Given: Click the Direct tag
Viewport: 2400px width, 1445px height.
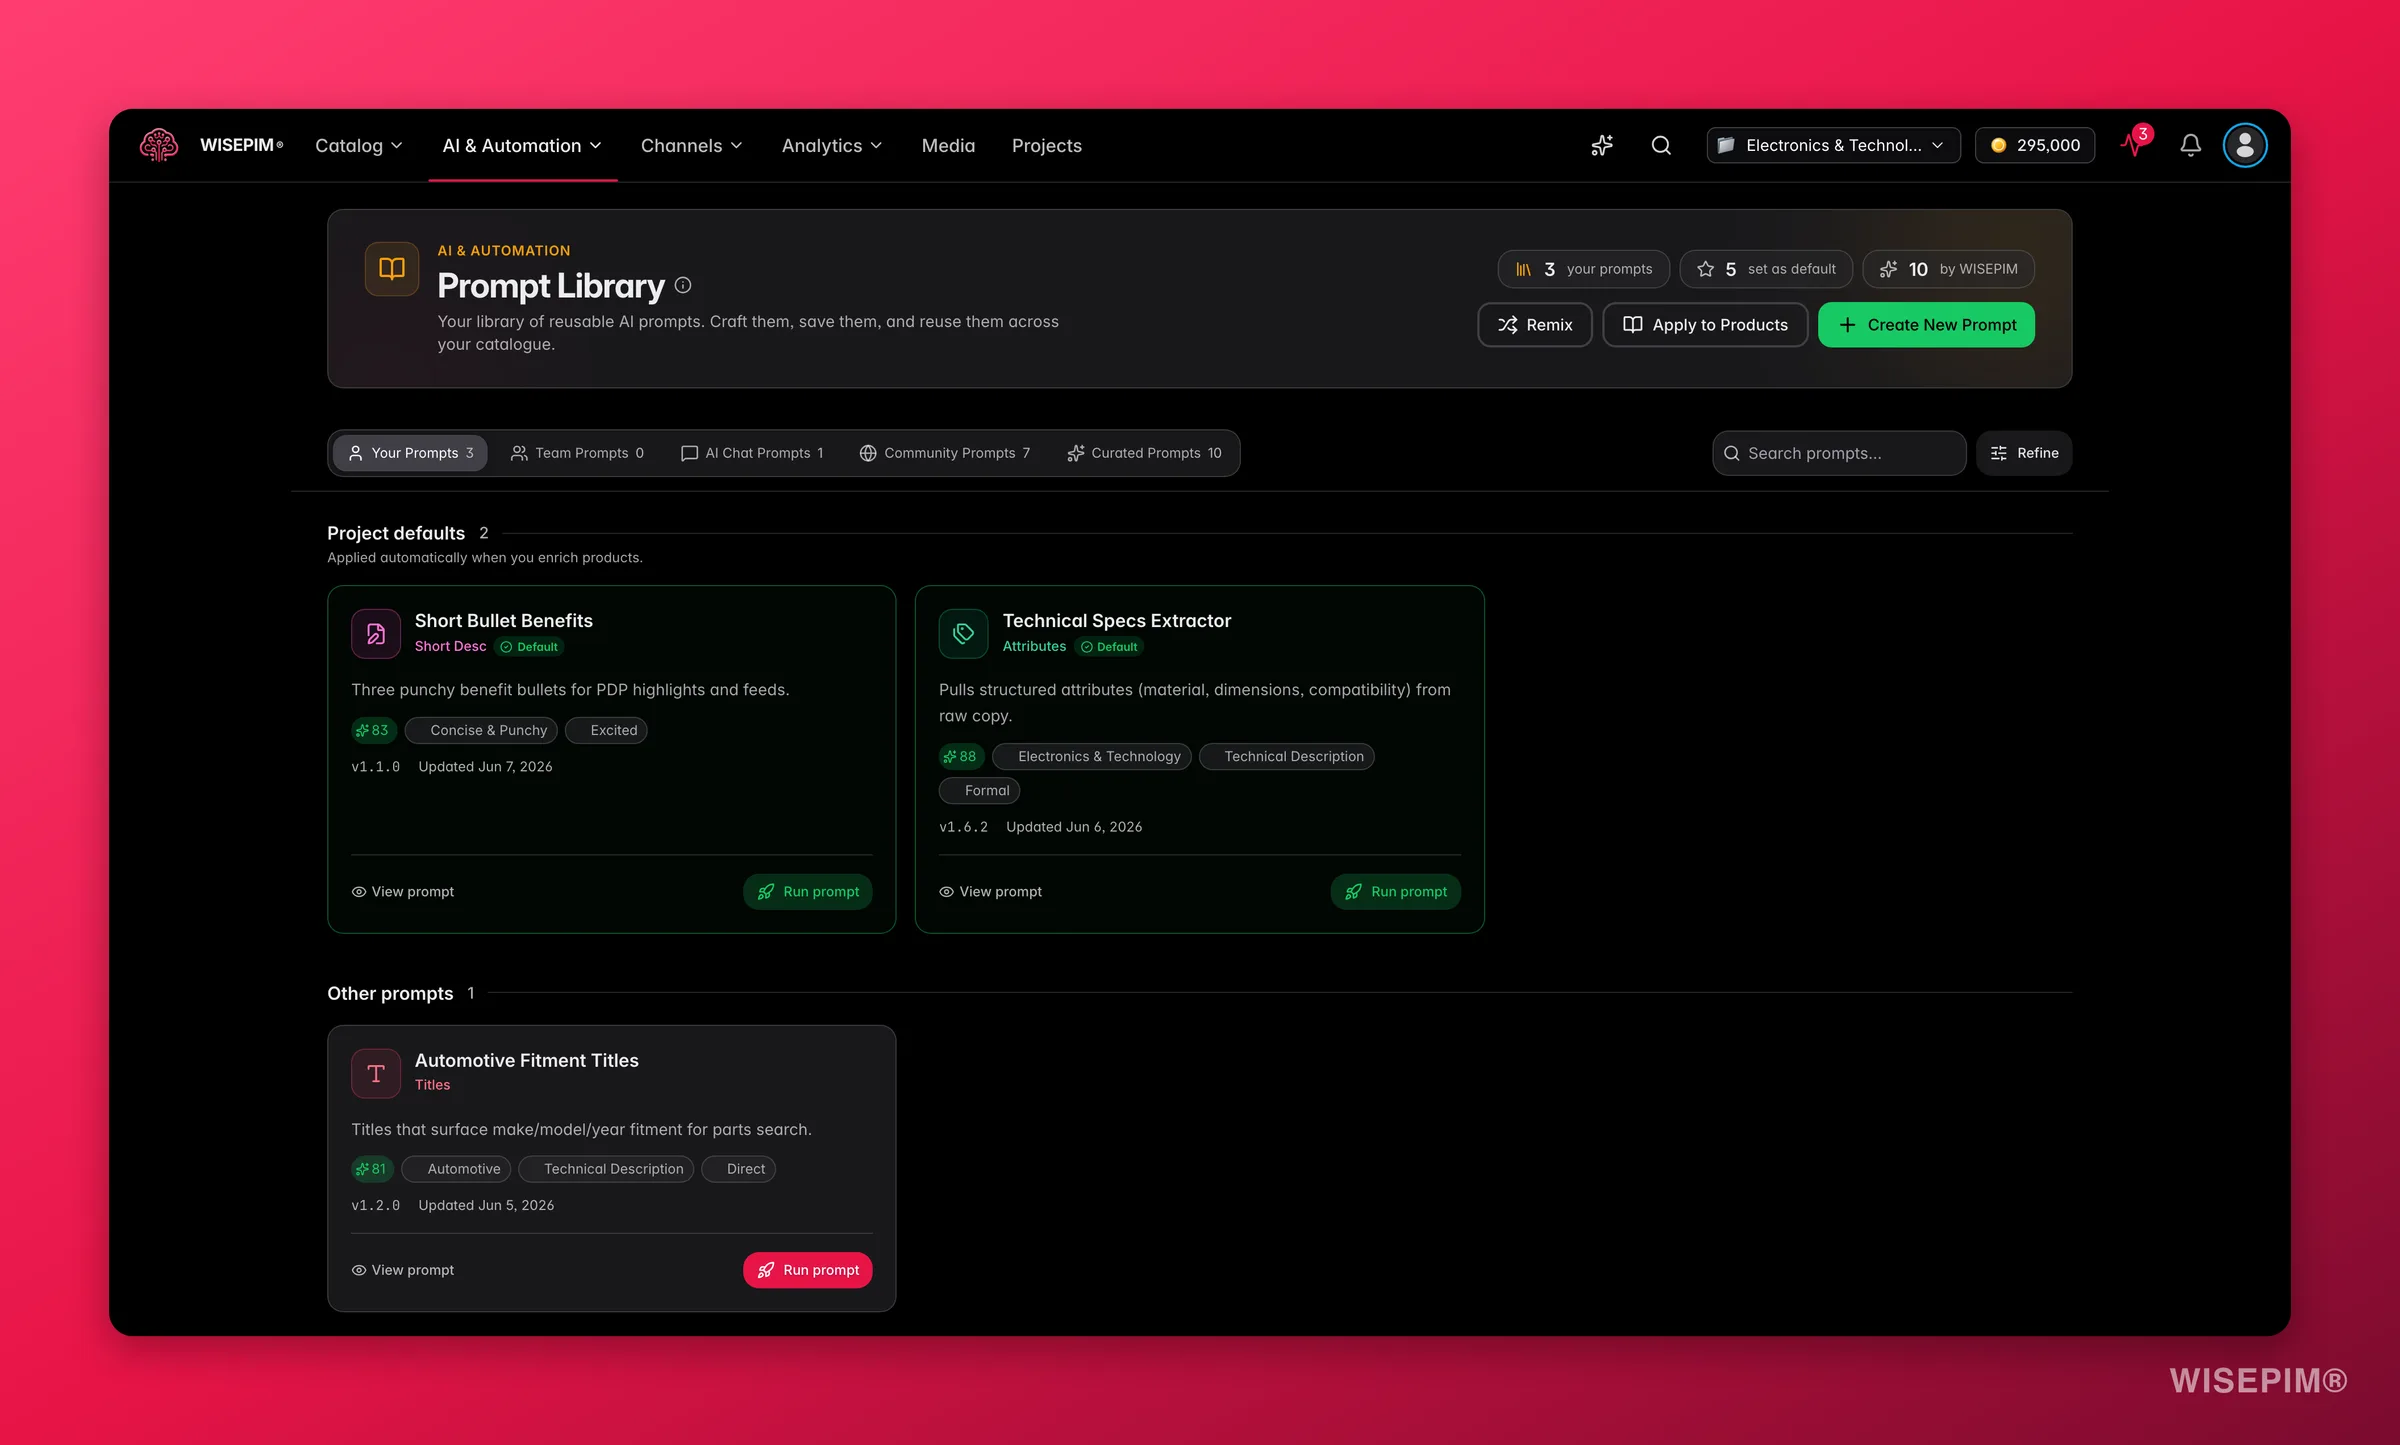Looking at the screenshot, I should 739,1168.
